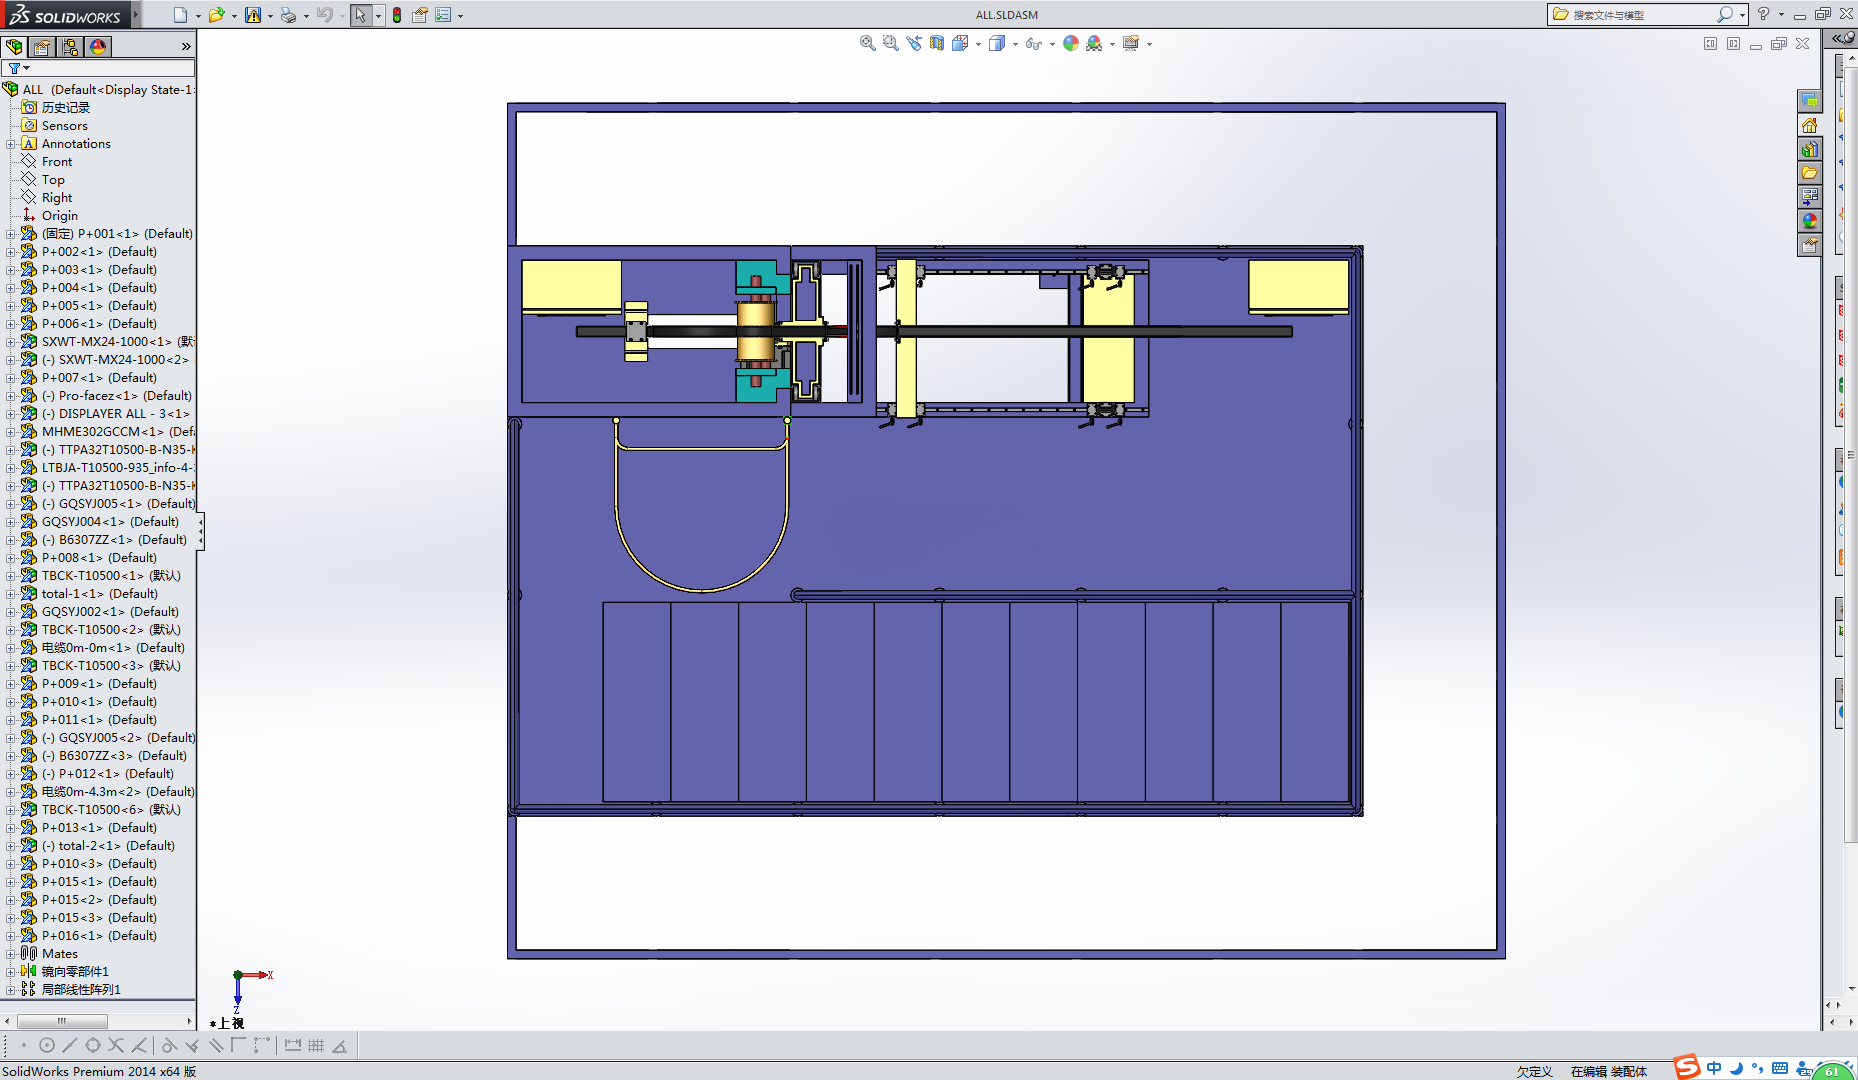This screenshot has height=1080, width=1858.
Task: Select Origin in the feature tree
Action: click(x=59, y=216)
